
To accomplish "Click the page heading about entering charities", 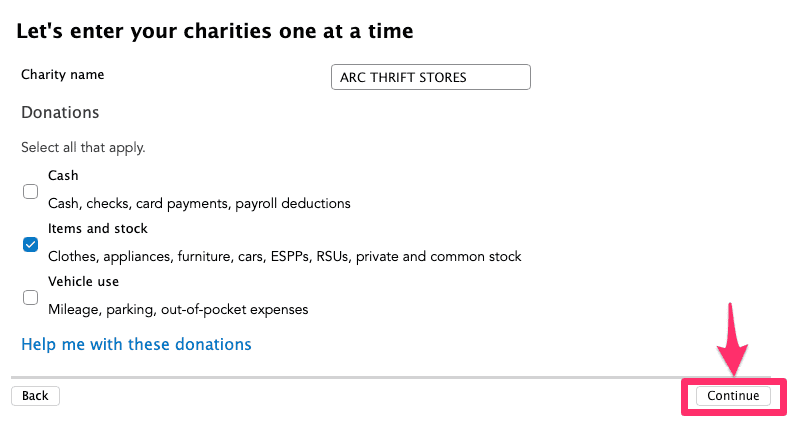I will (215, 31).
